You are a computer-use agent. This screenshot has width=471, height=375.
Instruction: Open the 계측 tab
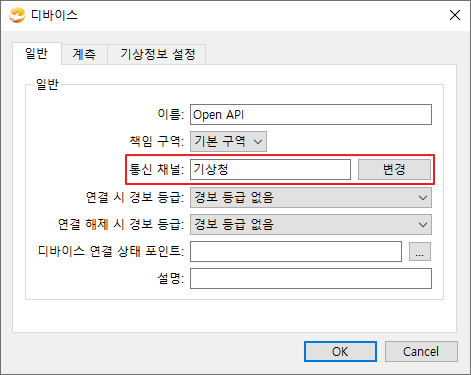point(84,54)
